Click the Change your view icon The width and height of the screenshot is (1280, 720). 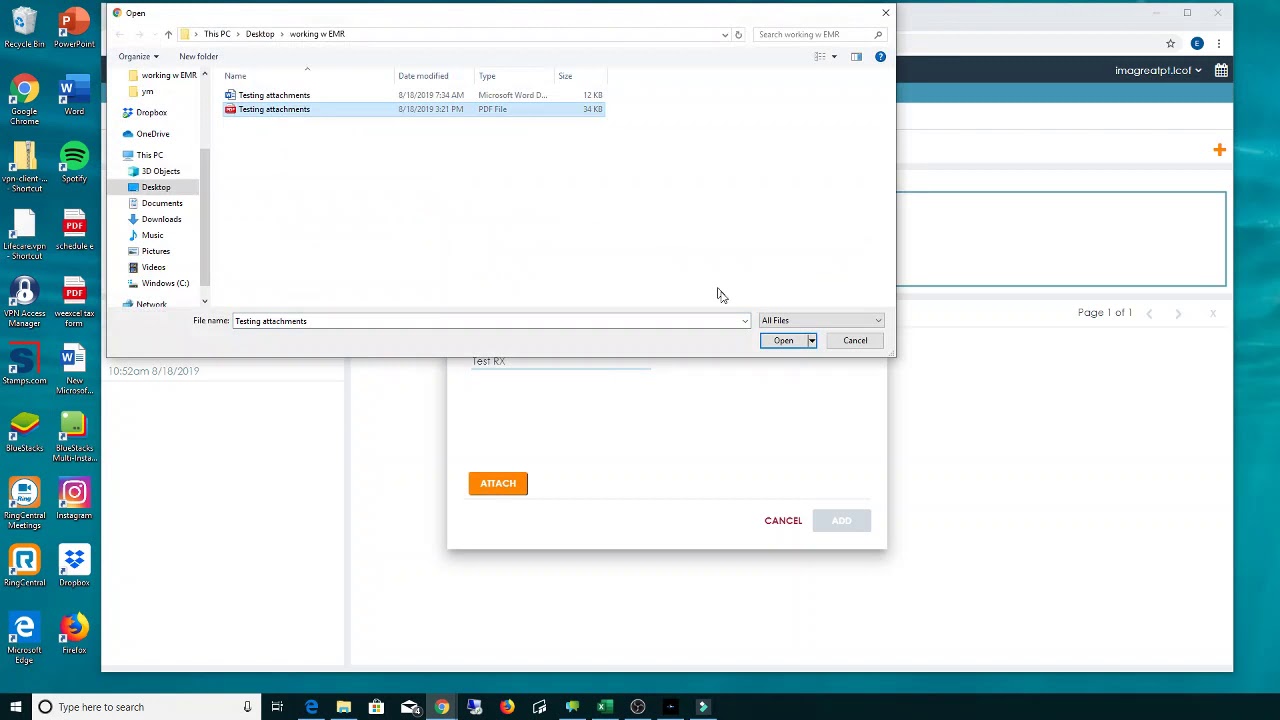[x=820, y=57]
